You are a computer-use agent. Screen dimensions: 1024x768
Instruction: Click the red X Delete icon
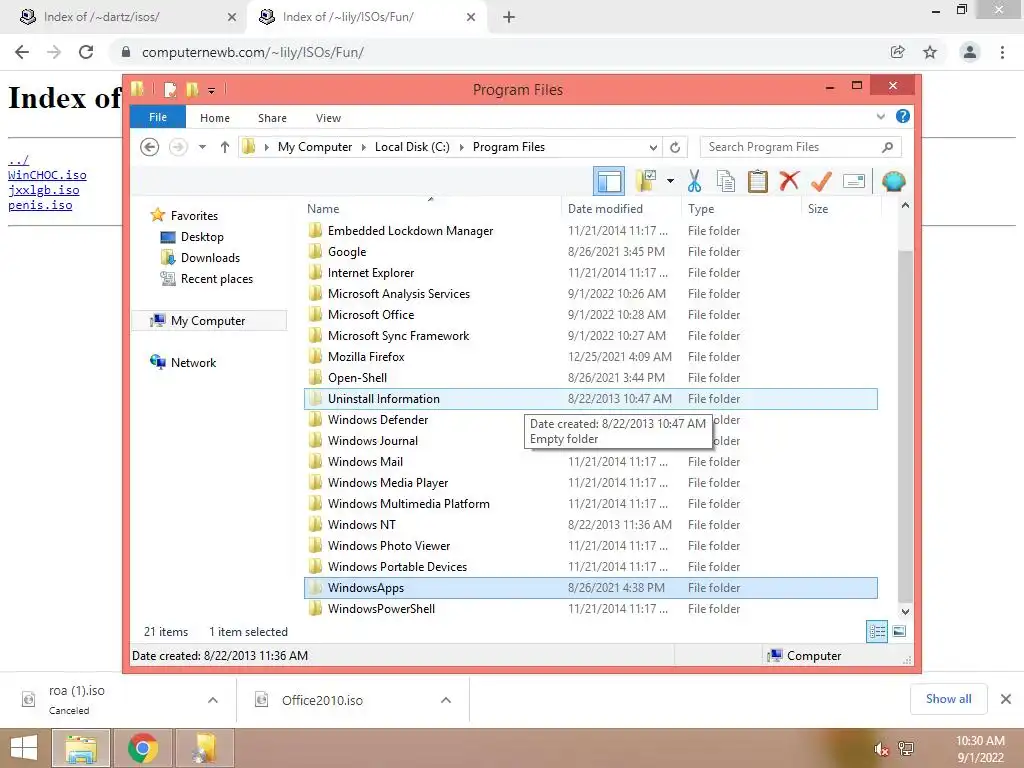coord(789,181)
